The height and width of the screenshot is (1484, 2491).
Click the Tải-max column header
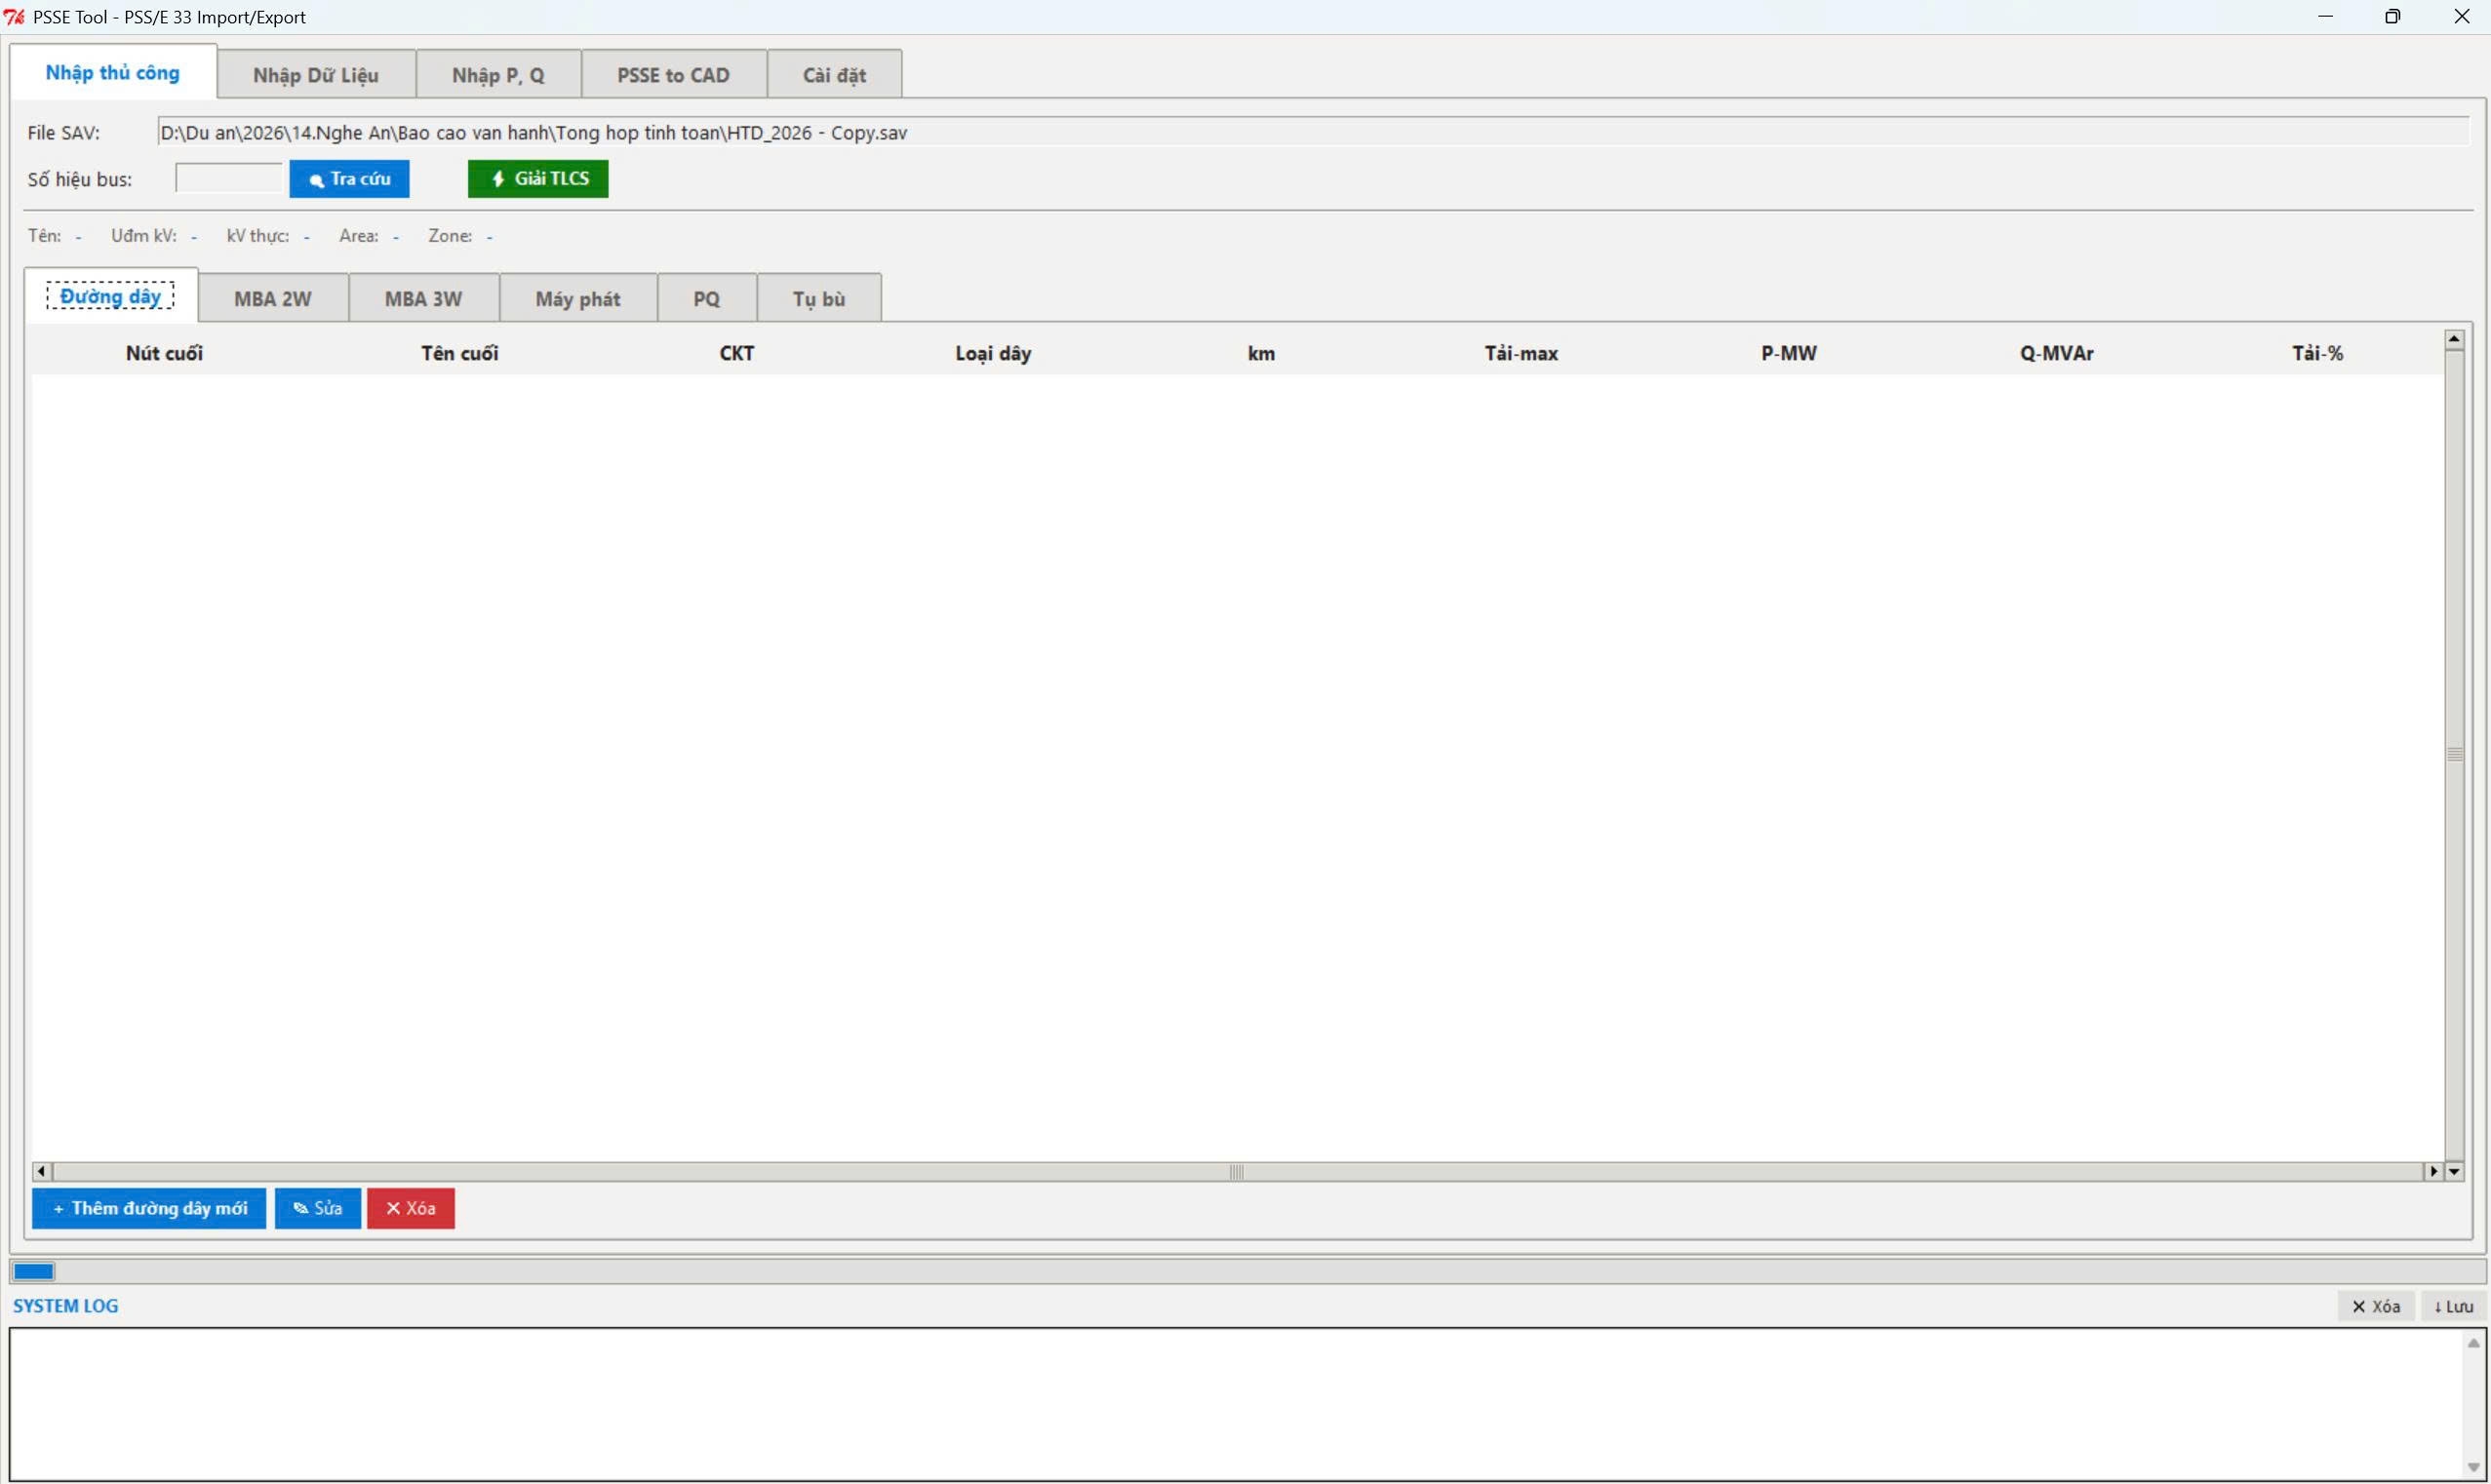1521,353
